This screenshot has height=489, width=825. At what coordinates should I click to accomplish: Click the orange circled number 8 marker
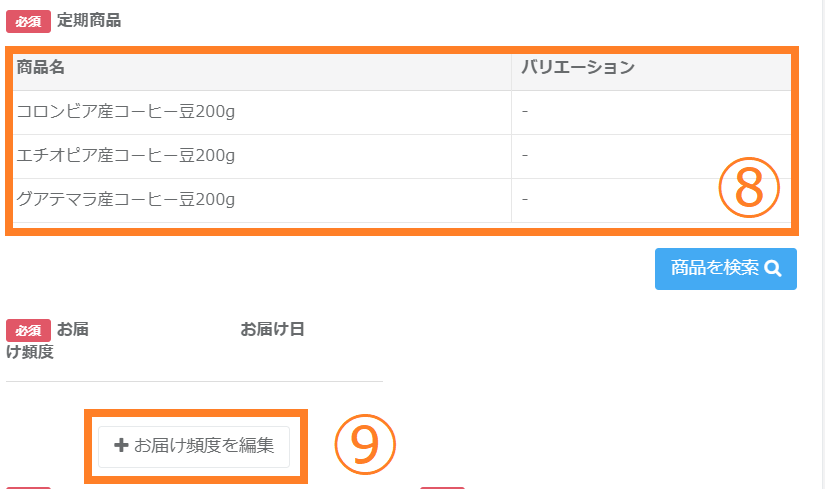749,187
